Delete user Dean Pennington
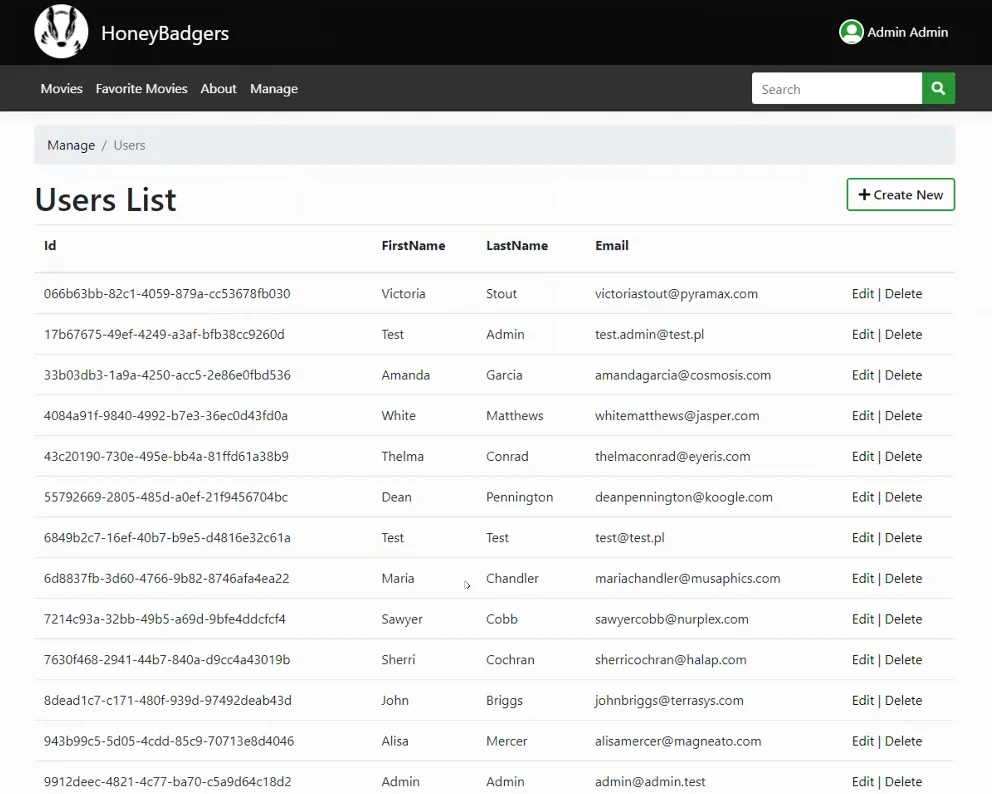This screenshot has width=992, height=794. tap(903, 497)
